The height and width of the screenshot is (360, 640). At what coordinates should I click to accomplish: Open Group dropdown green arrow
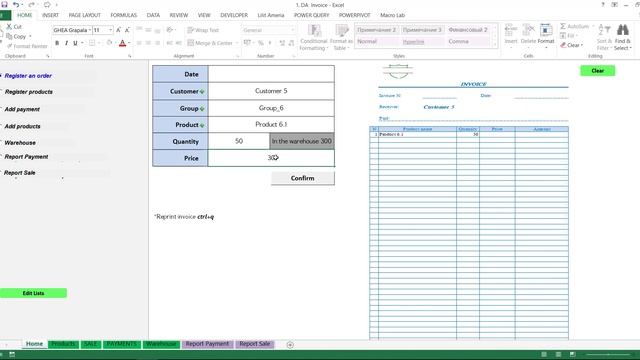point(202,109)
